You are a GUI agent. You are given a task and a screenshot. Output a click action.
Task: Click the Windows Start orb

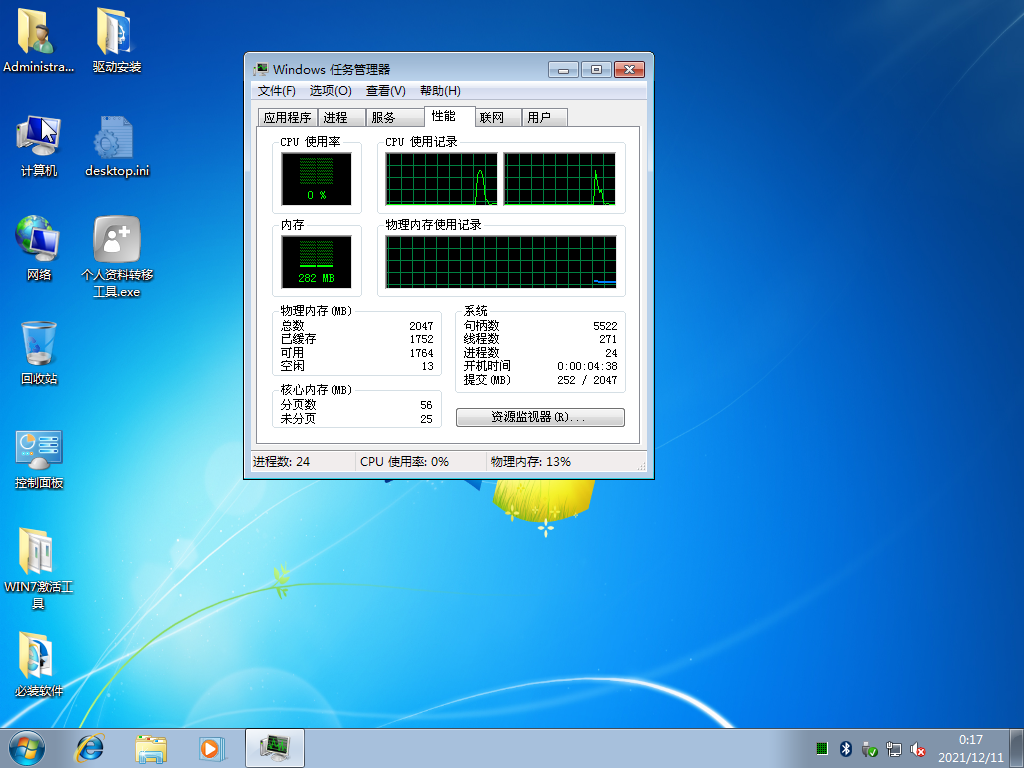coord(27,748)
